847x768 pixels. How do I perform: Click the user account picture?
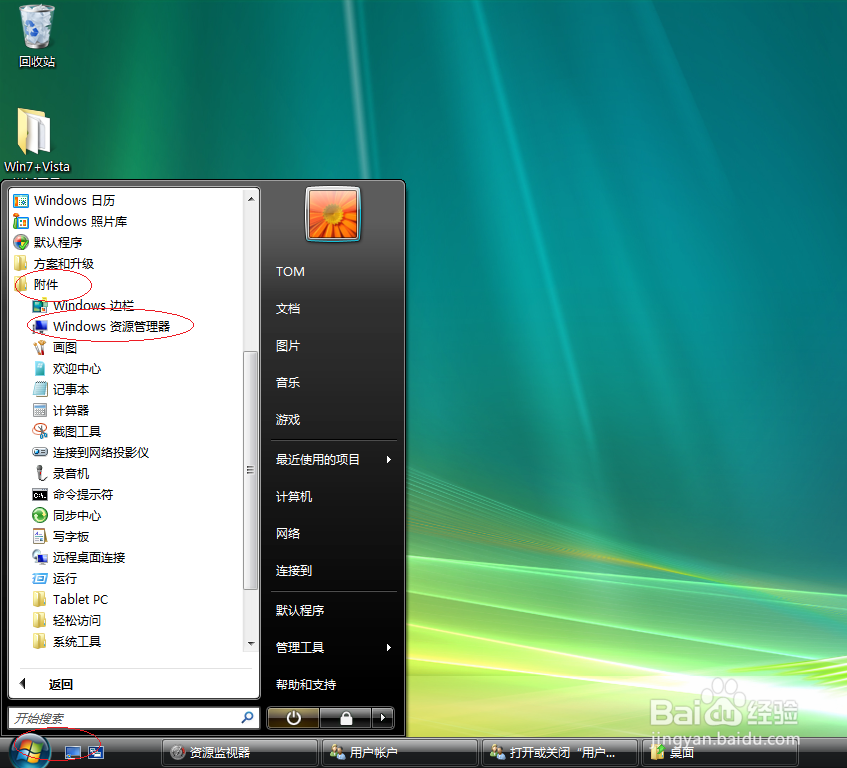tap(333, 214)
